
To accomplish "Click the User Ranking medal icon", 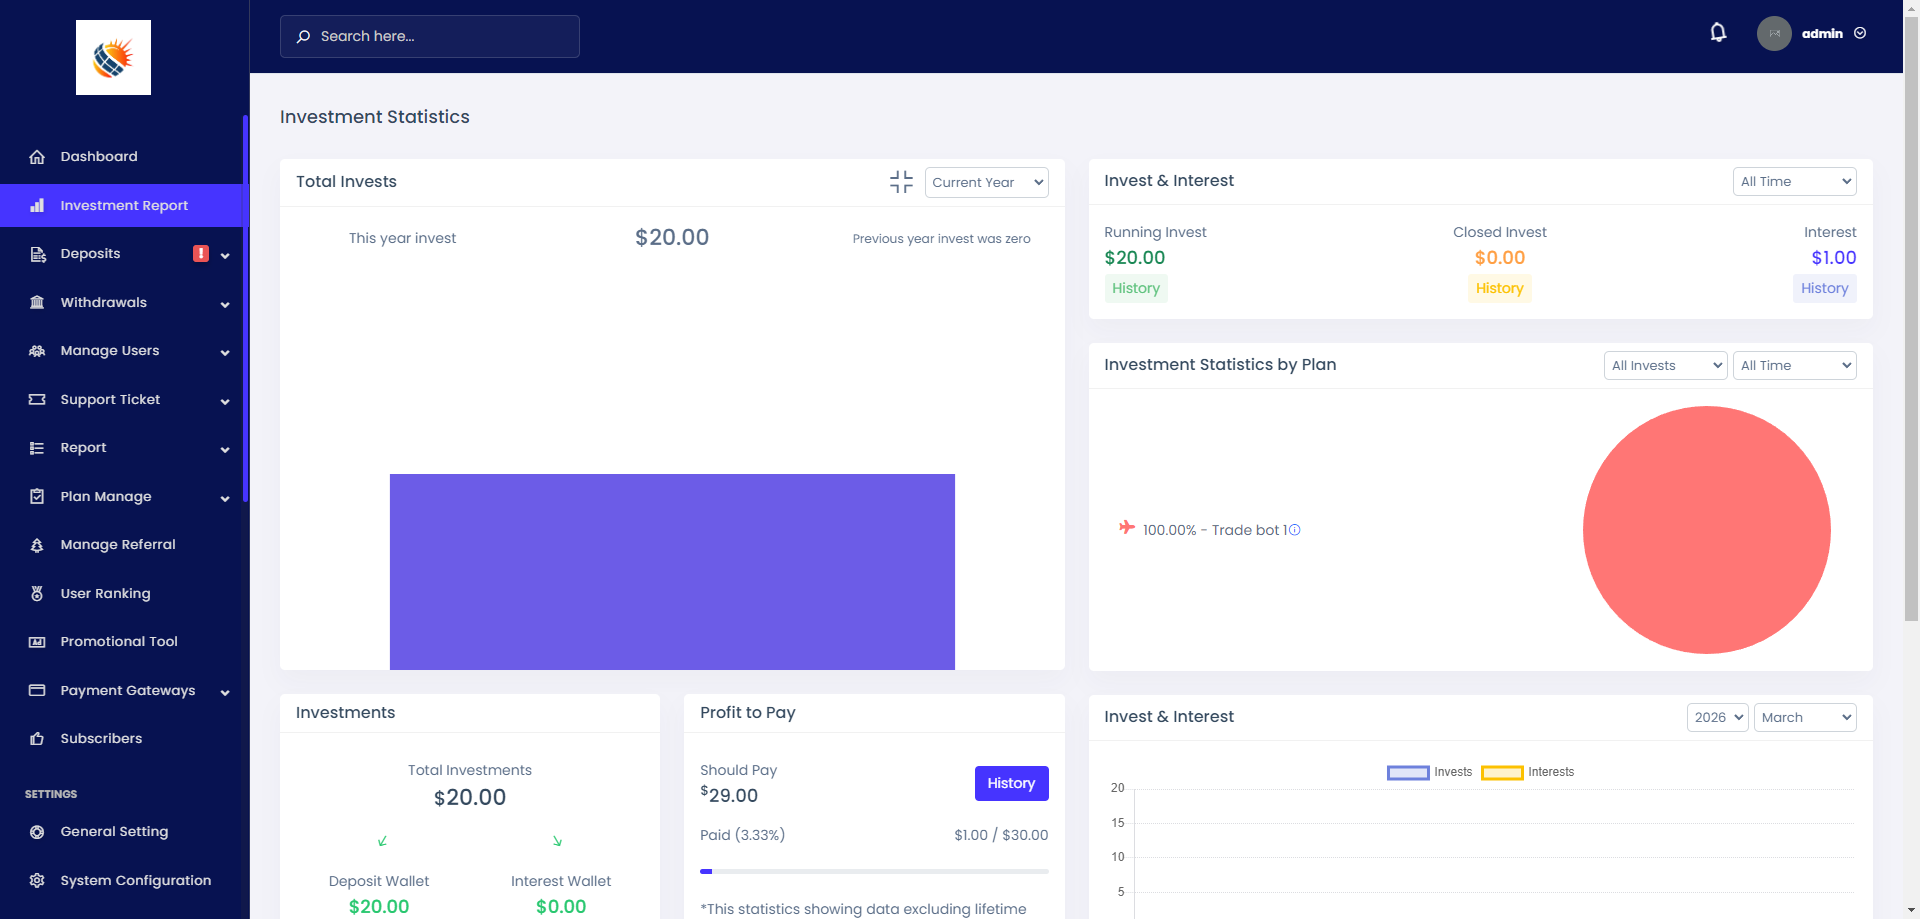I will click(37, 594).
